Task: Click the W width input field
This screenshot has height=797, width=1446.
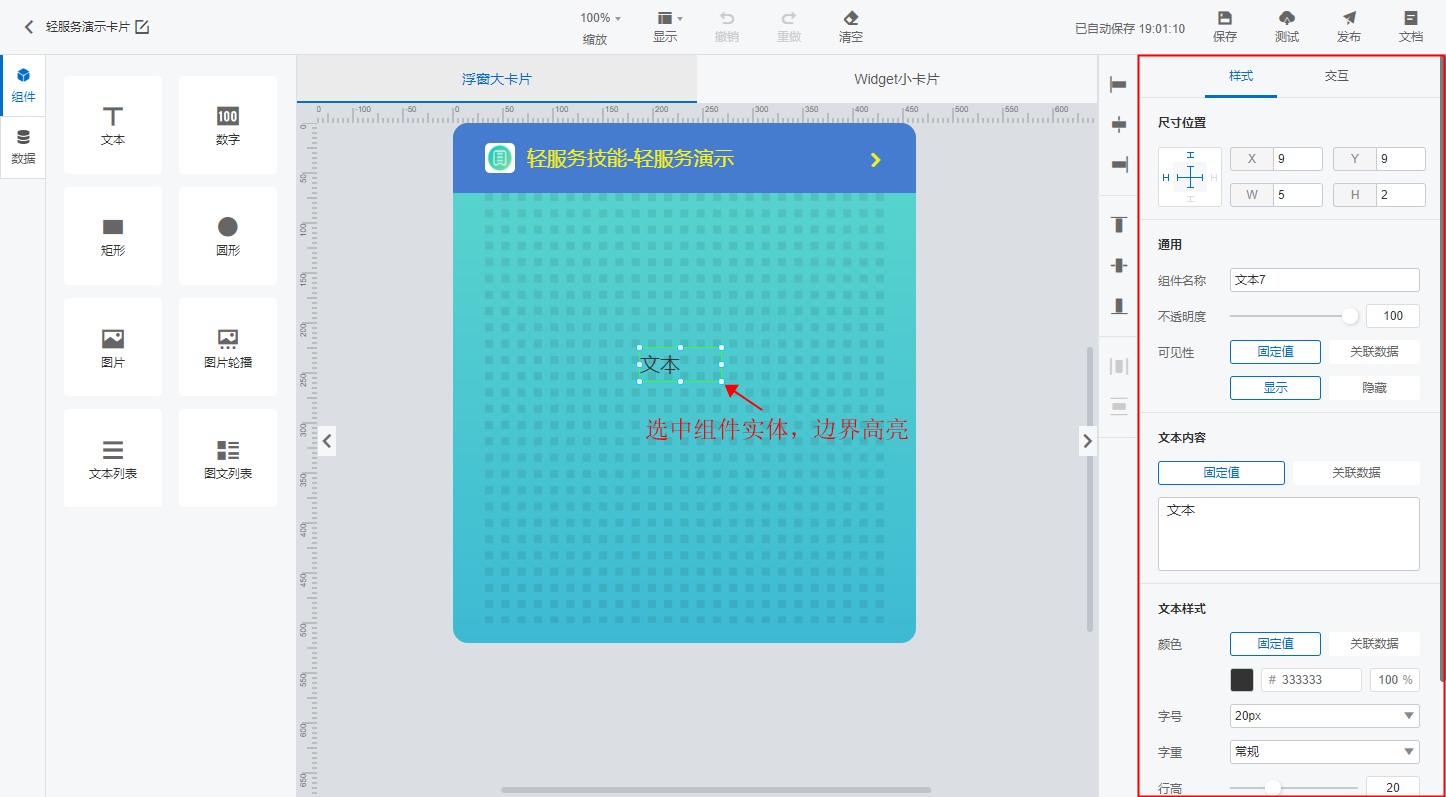Action: (1298, 195)
